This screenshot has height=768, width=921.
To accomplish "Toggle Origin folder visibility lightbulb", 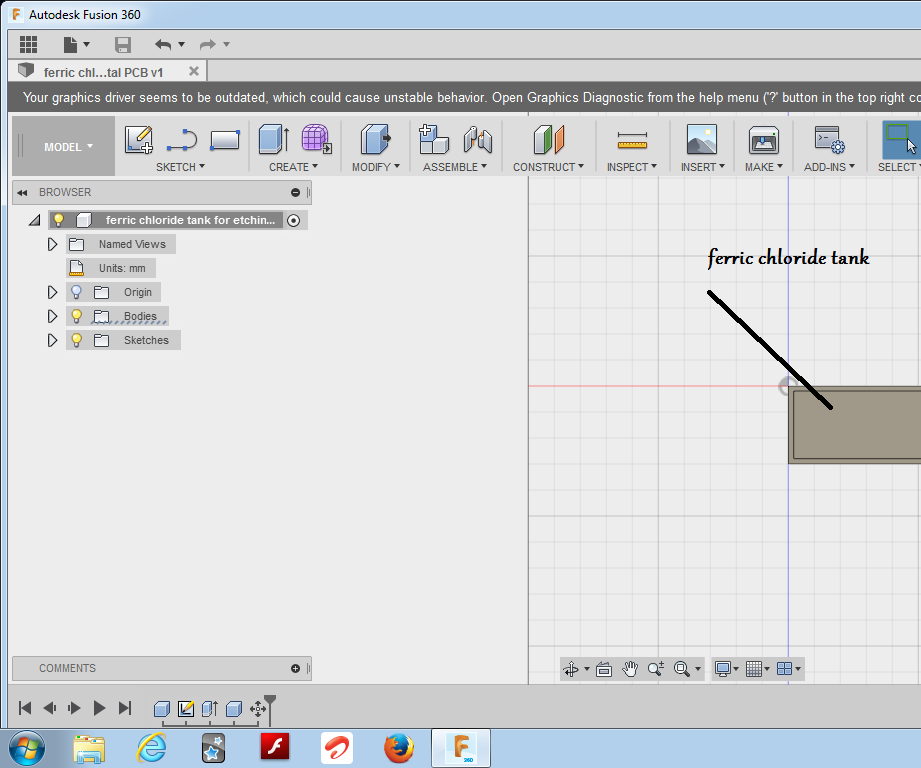I will click(76, 292).
